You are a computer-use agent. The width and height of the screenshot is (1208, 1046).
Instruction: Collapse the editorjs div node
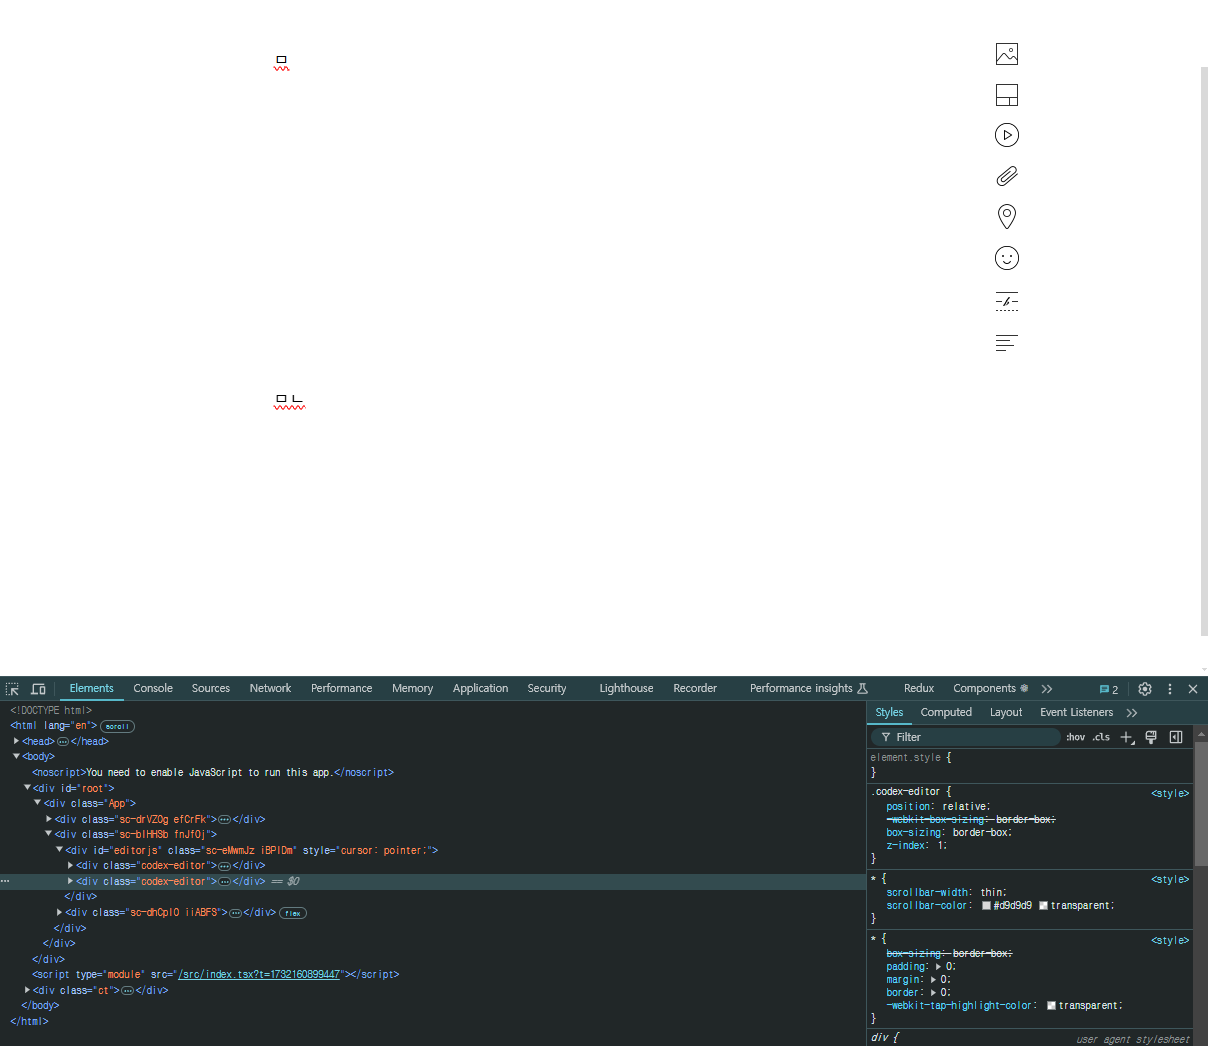[60, 849]
